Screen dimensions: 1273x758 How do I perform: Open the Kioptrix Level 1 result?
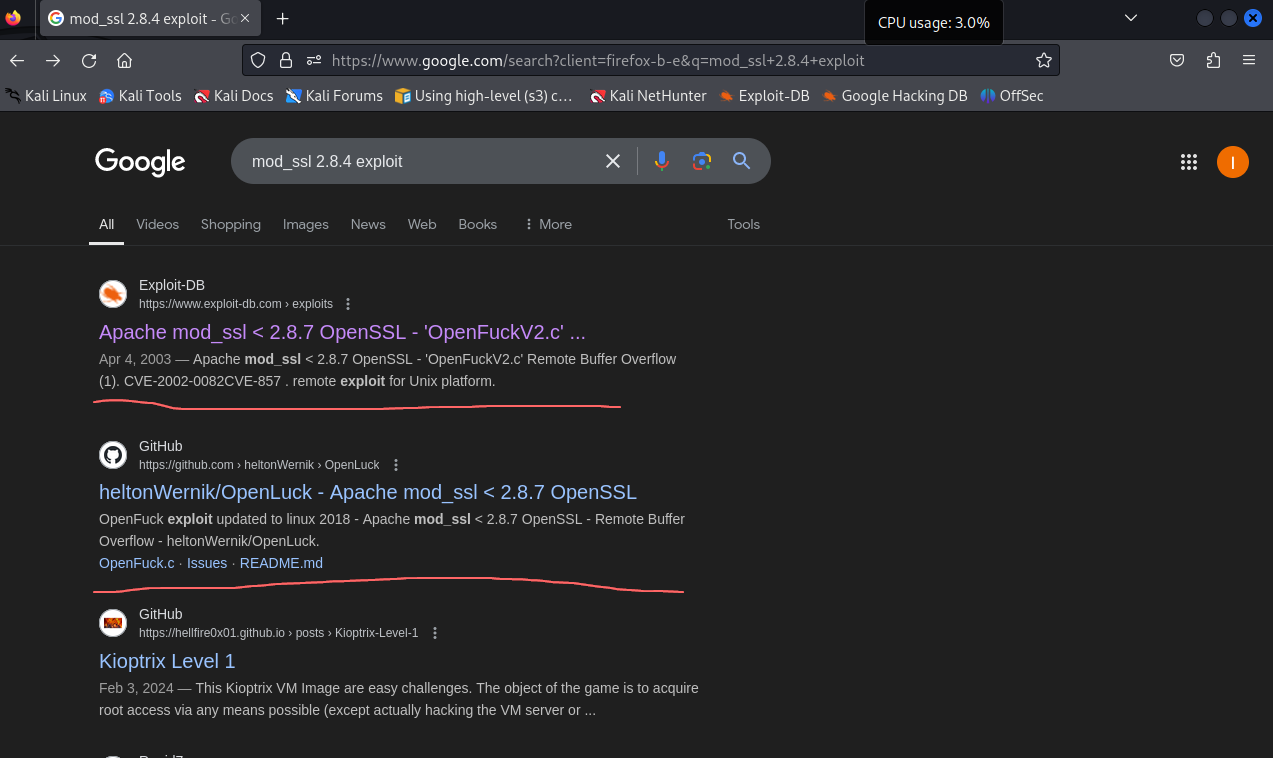click(167, 661)
